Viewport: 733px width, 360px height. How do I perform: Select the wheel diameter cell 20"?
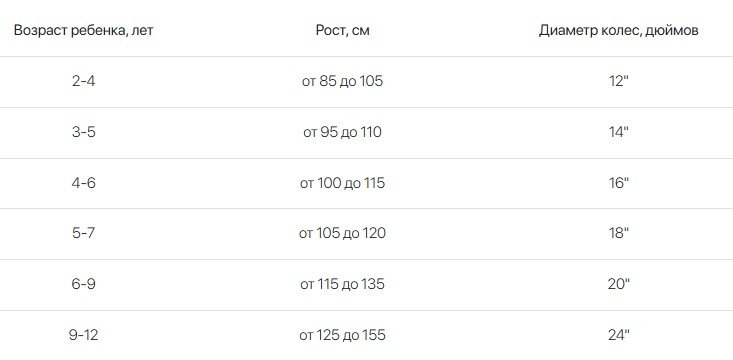coord(619,284)
